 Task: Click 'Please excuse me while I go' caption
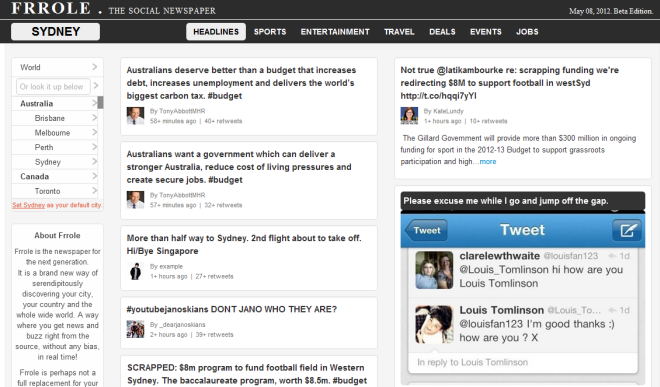point(506,201)
